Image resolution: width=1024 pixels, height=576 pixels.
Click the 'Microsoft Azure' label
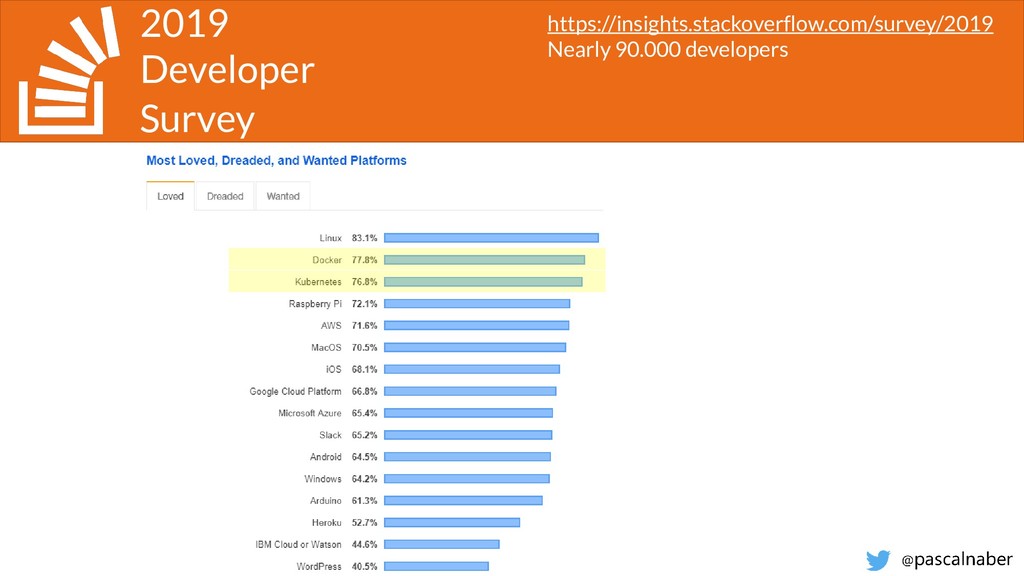click(x=310, y=413)
